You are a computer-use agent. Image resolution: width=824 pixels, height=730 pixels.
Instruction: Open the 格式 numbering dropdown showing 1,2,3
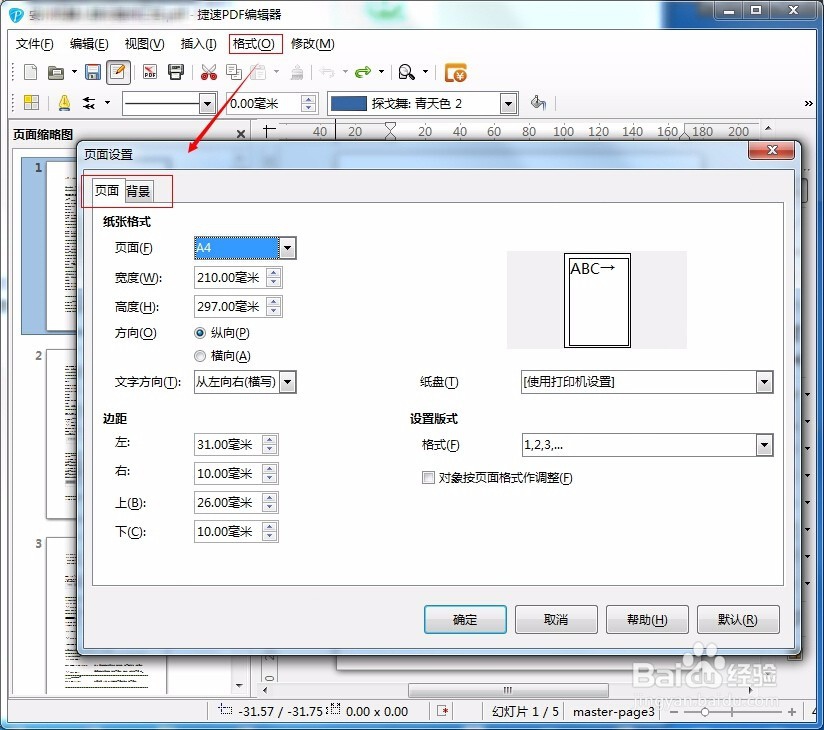[x=764, y=445]
